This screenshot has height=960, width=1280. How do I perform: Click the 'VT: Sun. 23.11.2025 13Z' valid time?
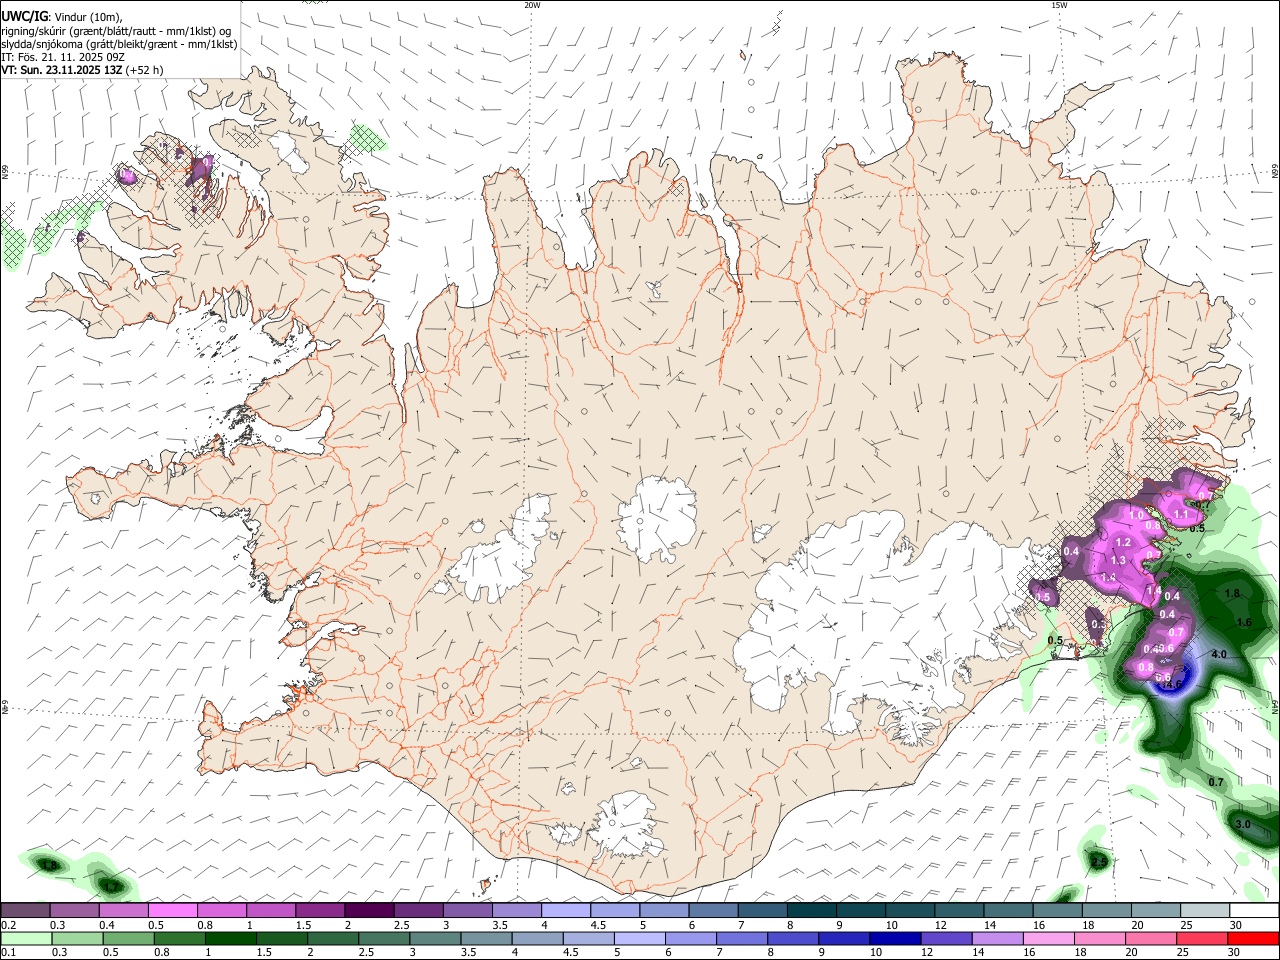(62, 70)
